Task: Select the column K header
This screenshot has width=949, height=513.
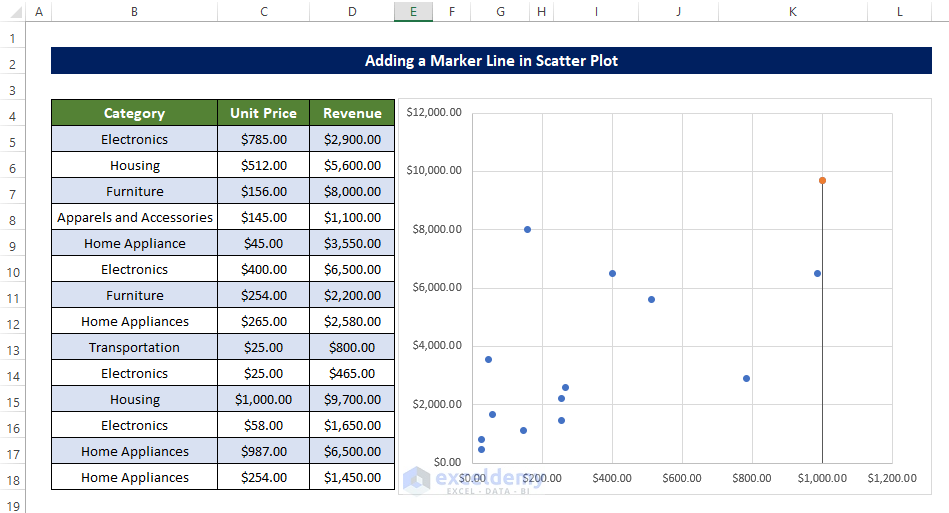Action: click(792, 12)
